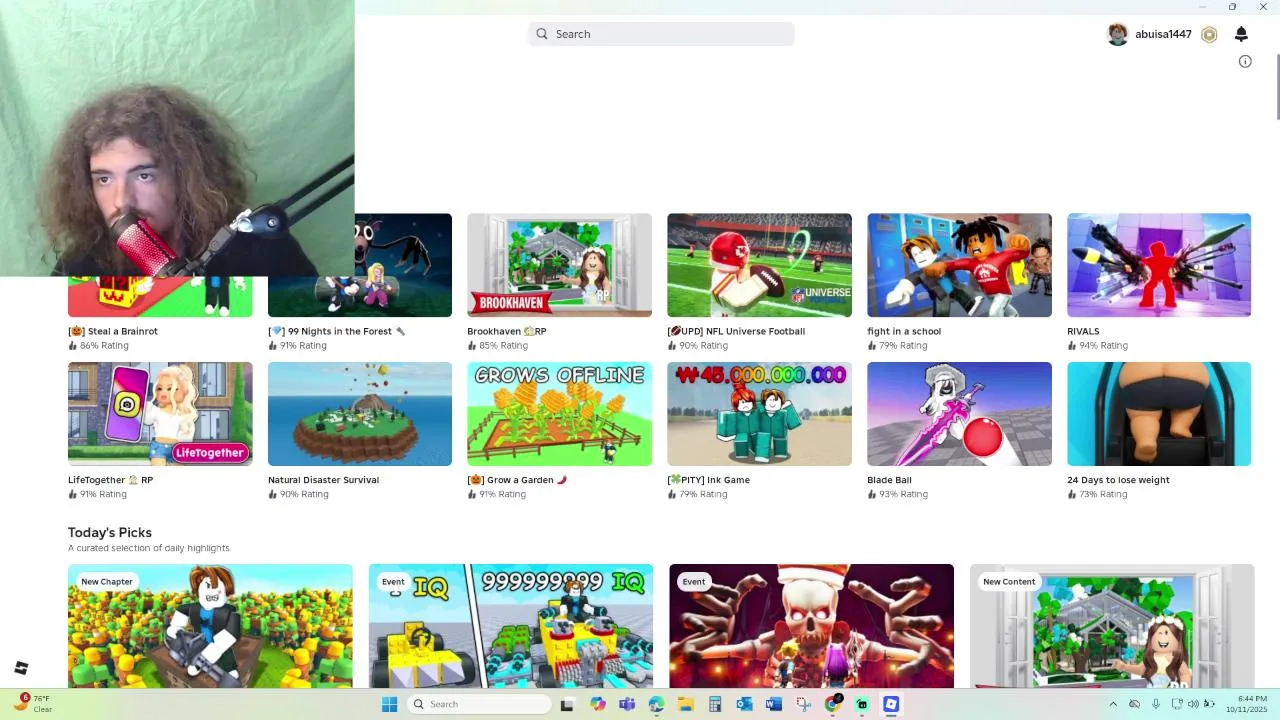
Task: Click the green app icon next to Chrome
Action: click(862, 704)
